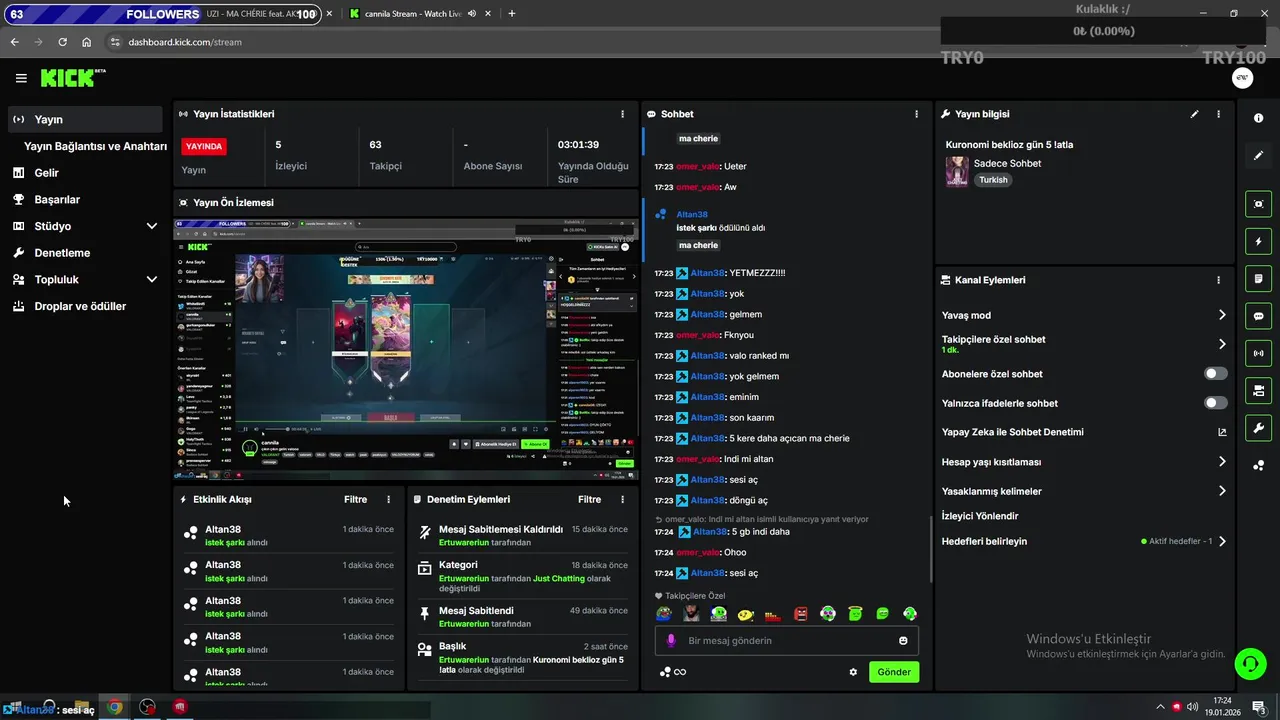Toggle the activity feed lightning icon in the sidebar
This screenshot has width=1280, height=720.
[x=1258, y=241]
